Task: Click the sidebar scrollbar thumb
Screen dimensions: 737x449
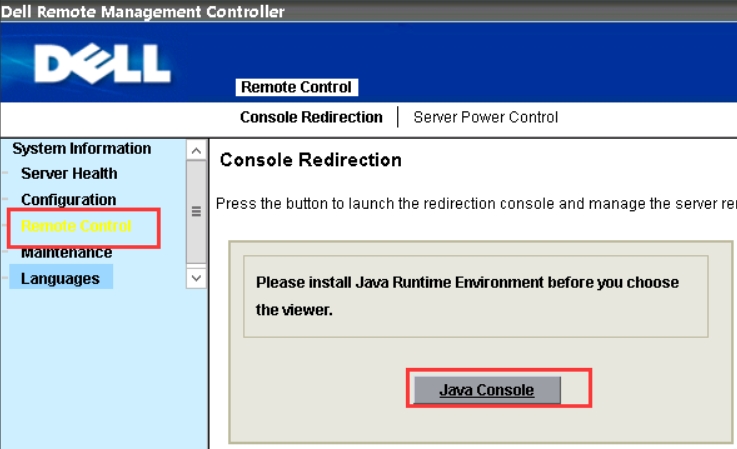Action: point(196,212)
